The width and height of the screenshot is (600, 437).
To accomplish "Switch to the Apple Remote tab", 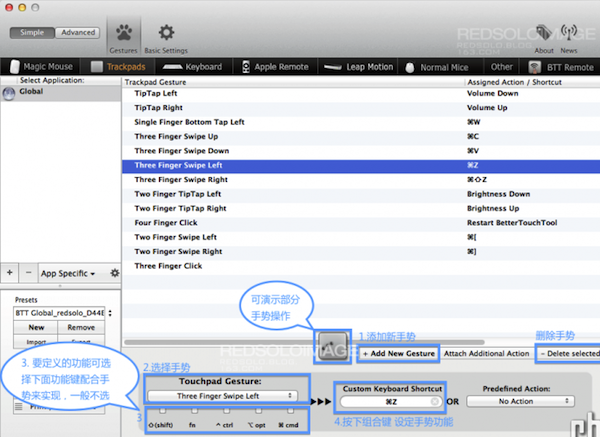I will pos(275,67).
